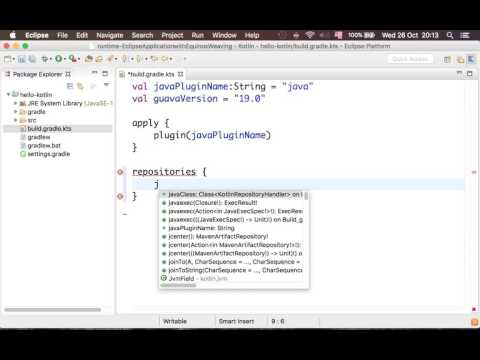Expand the src folder

click(15, 120)
